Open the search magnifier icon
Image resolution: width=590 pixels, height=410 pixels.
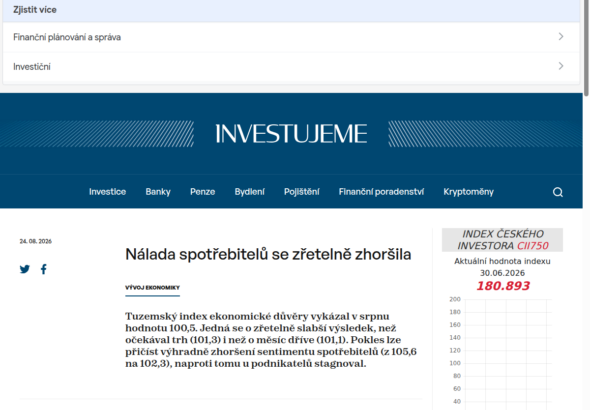tap(558, 192)
